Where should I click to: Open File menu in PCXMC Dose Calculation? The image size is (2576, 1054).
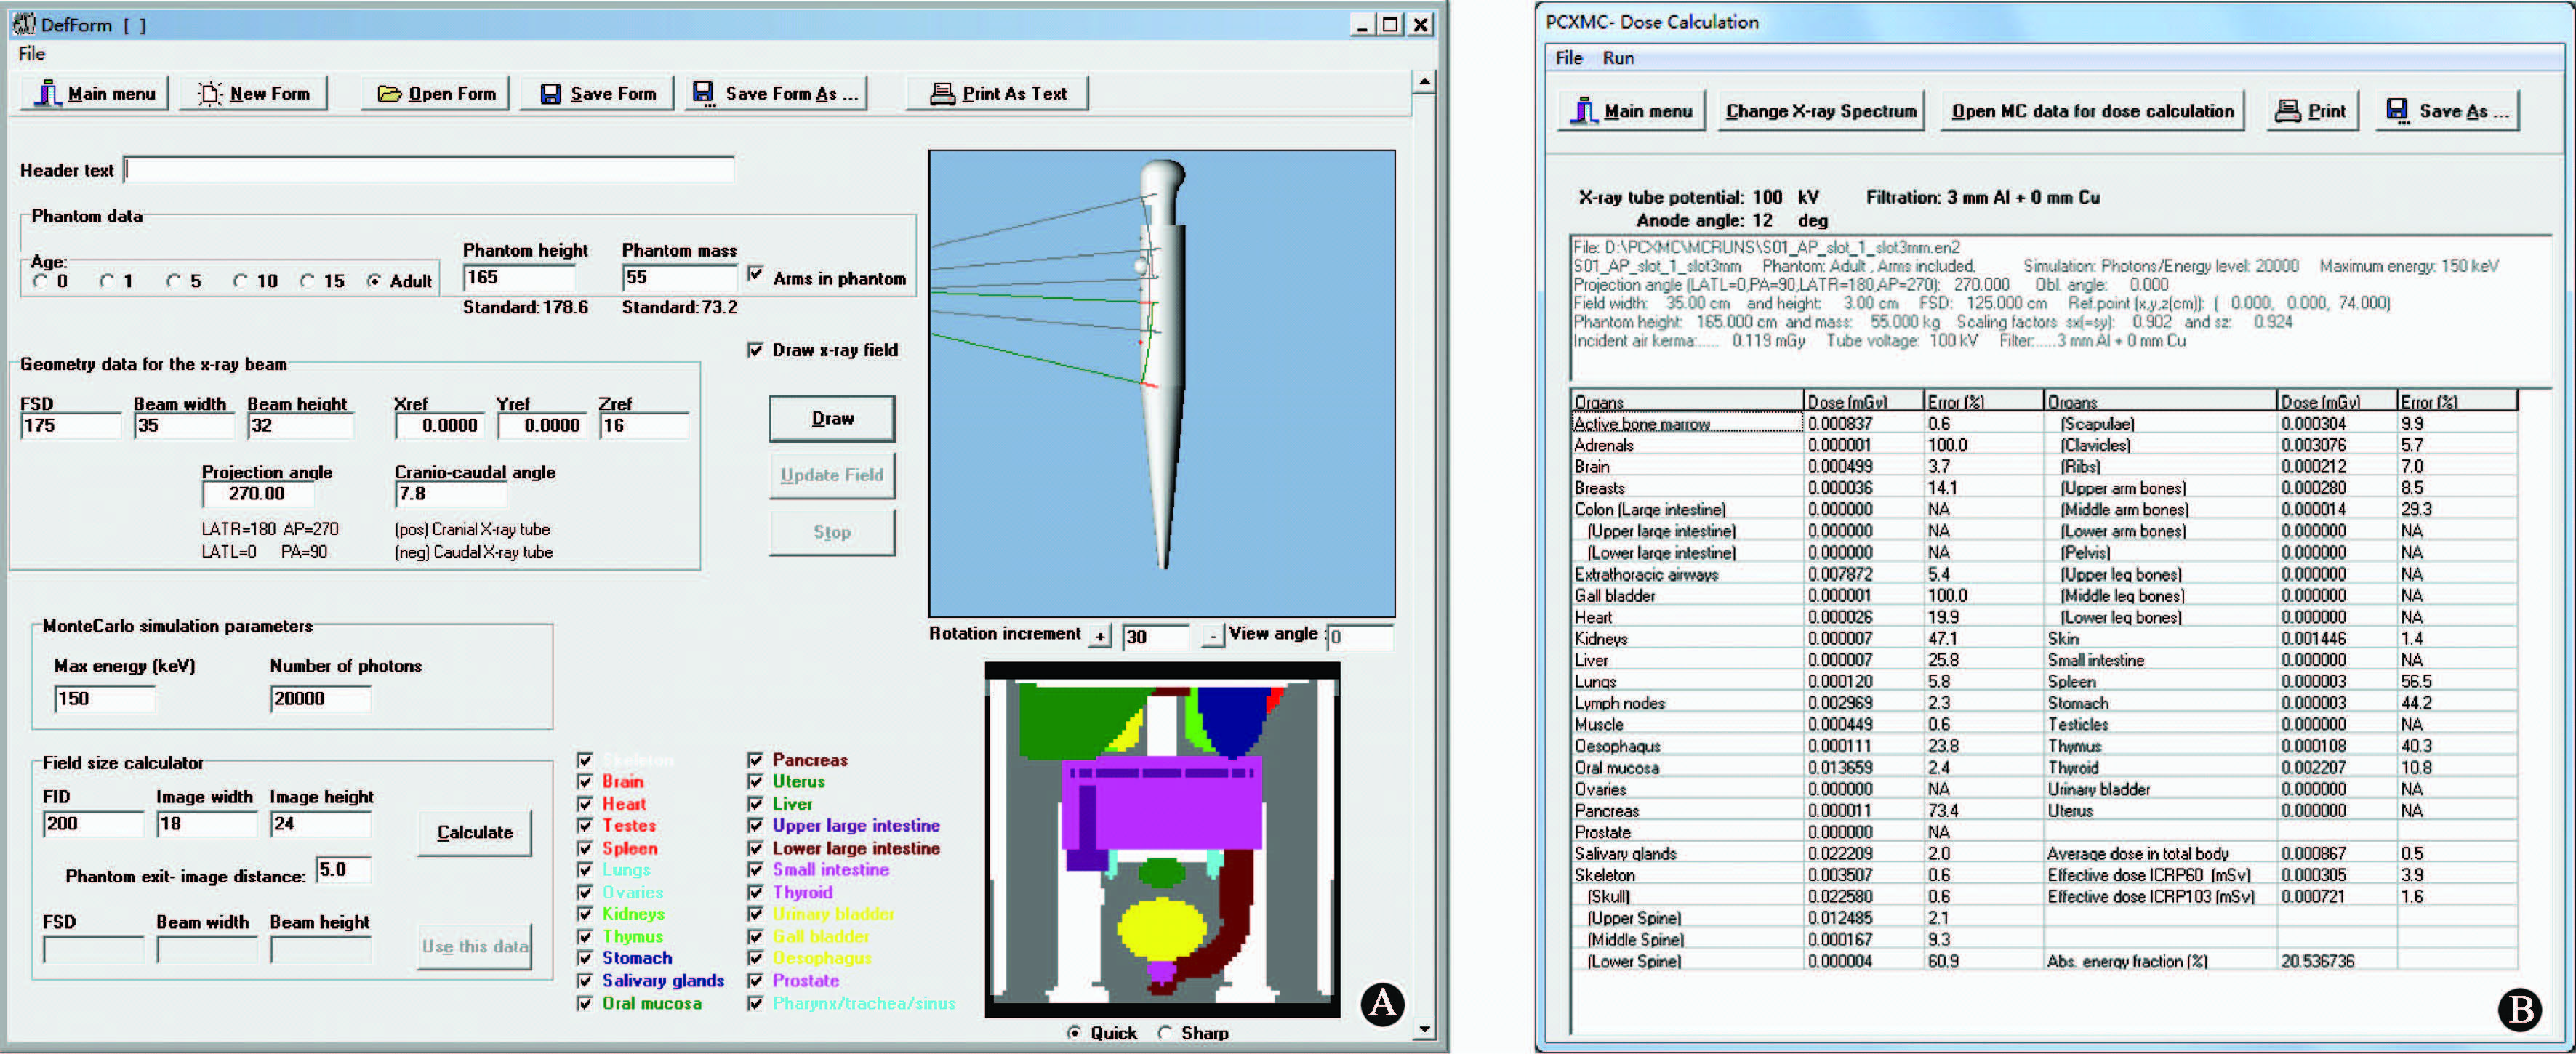click(1569, 58)
